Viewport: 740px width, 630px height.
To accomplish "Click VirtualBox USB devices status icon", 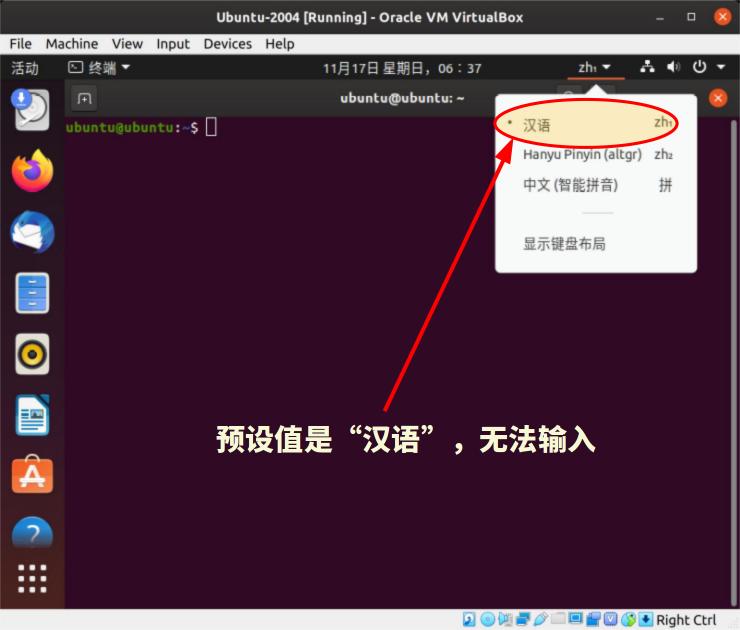I will [541, 619].
